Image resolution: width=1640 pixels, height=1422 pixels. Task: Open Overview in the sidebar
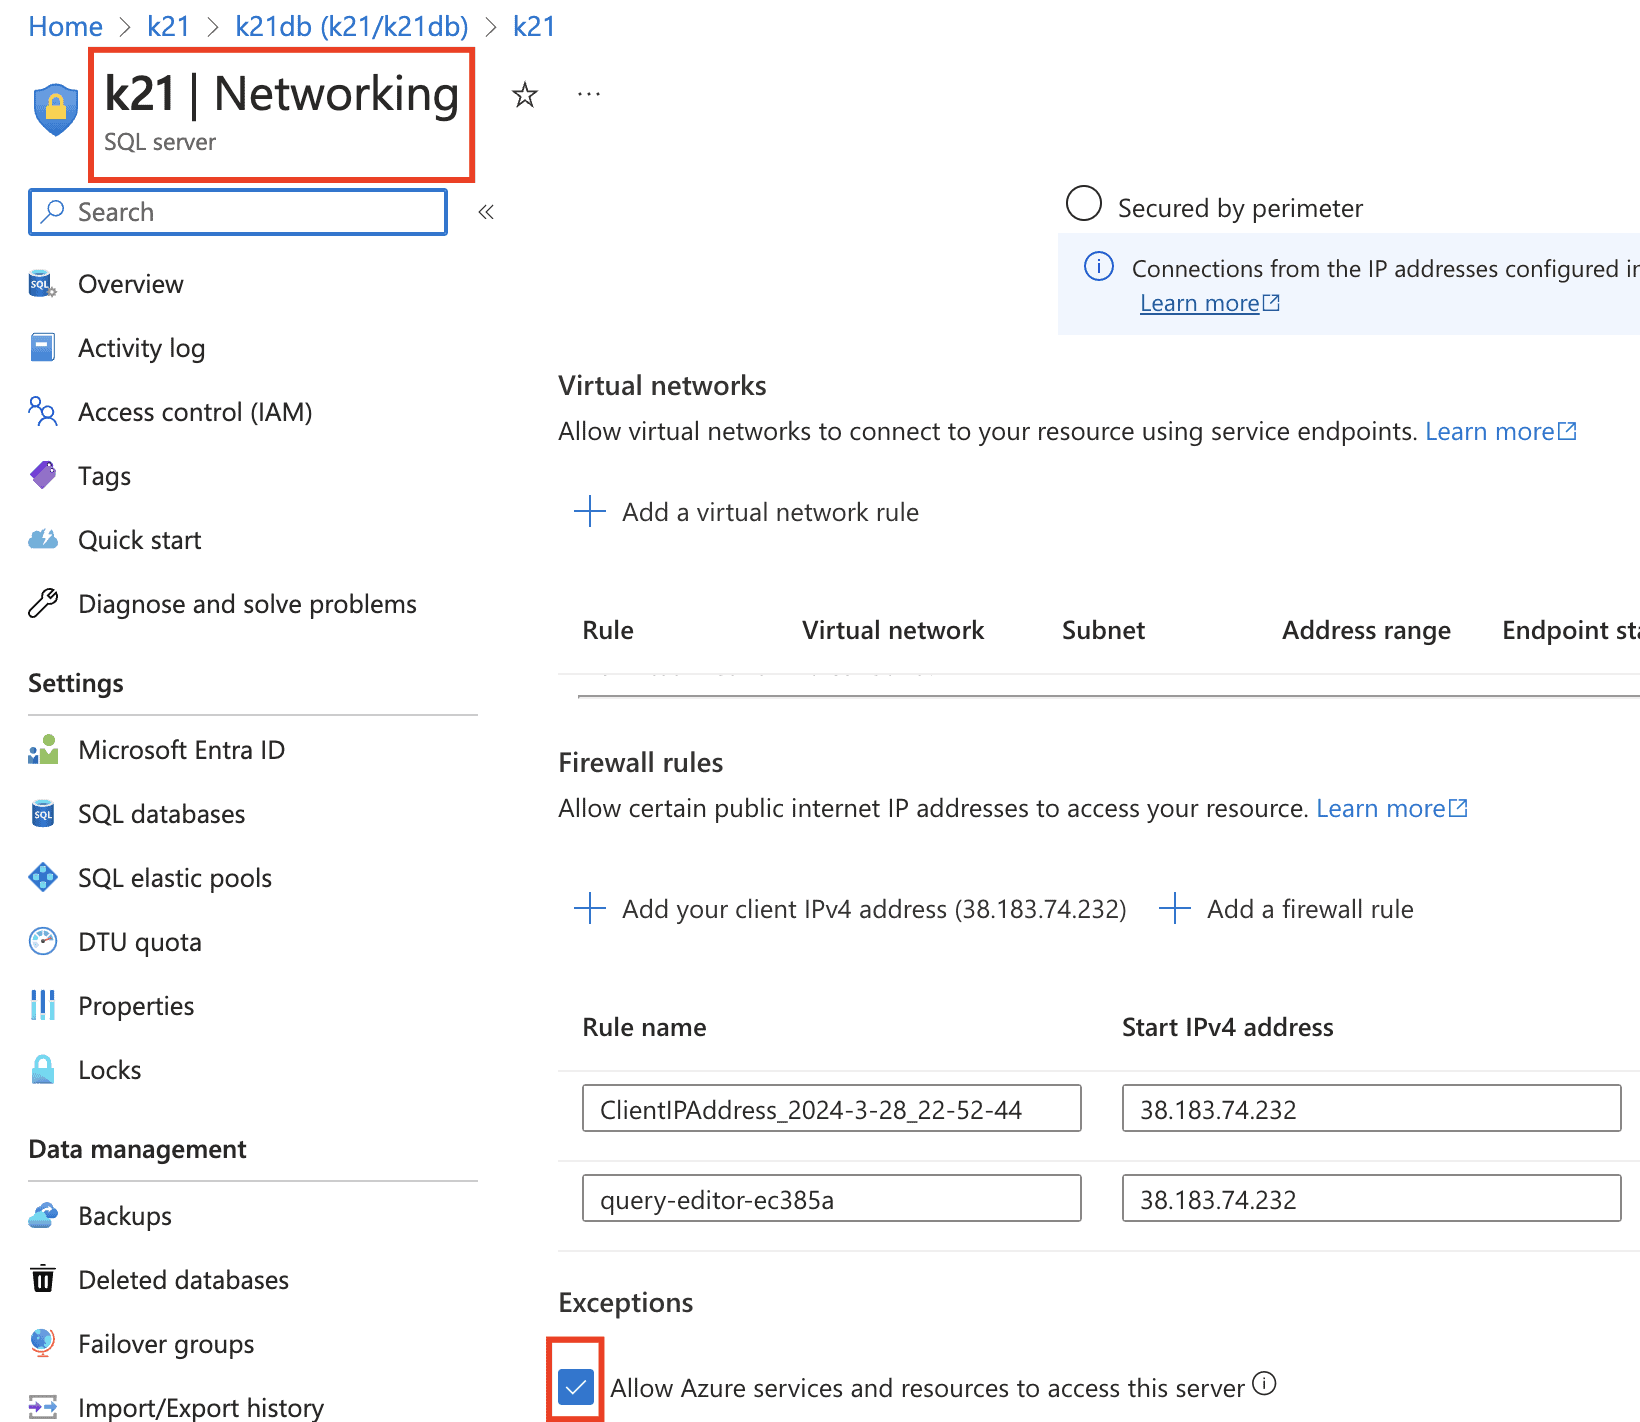click(x=130, y=284)
